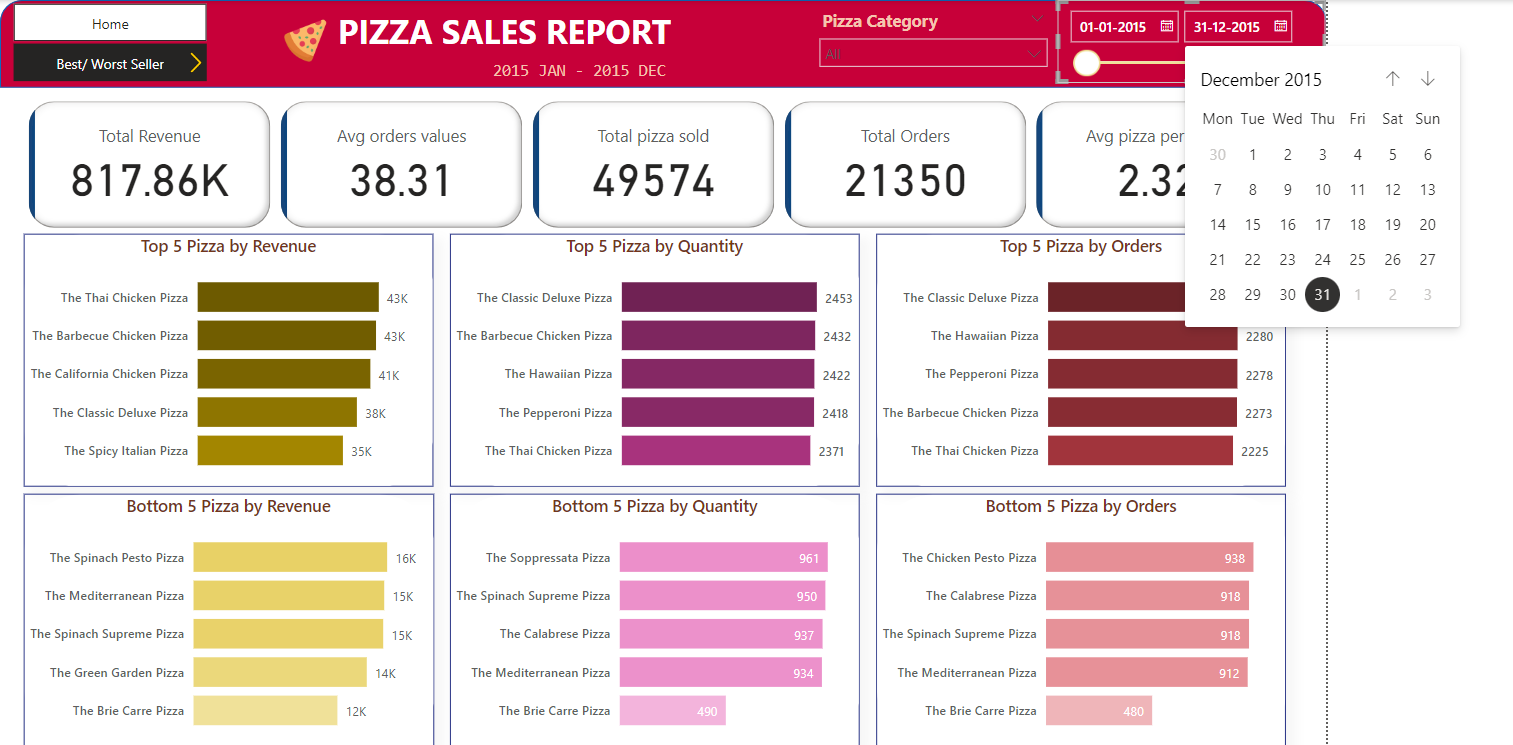This screenshot has height=745, width=1513.
Task: Select December 1 in the calendar
Action: 1252,154
